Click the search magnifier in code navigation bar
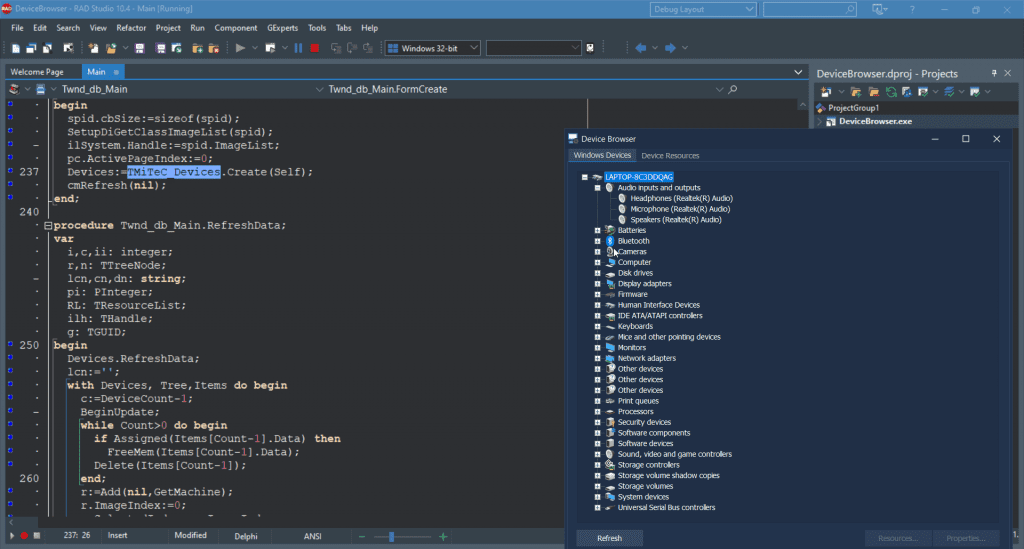Image resolution: width=1024 pixels, height=549 pixels. 733,89
